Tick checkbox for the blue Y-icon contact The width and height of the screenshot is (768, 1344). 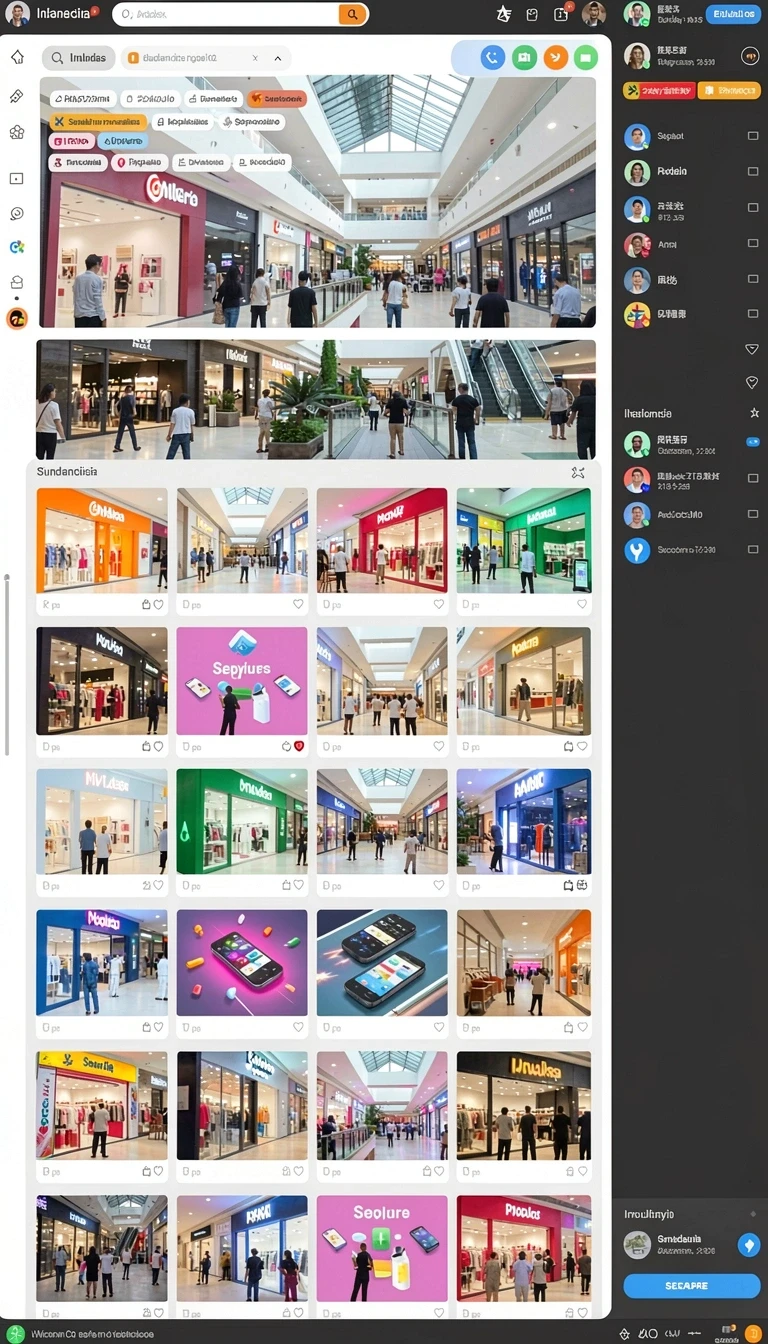753,549
